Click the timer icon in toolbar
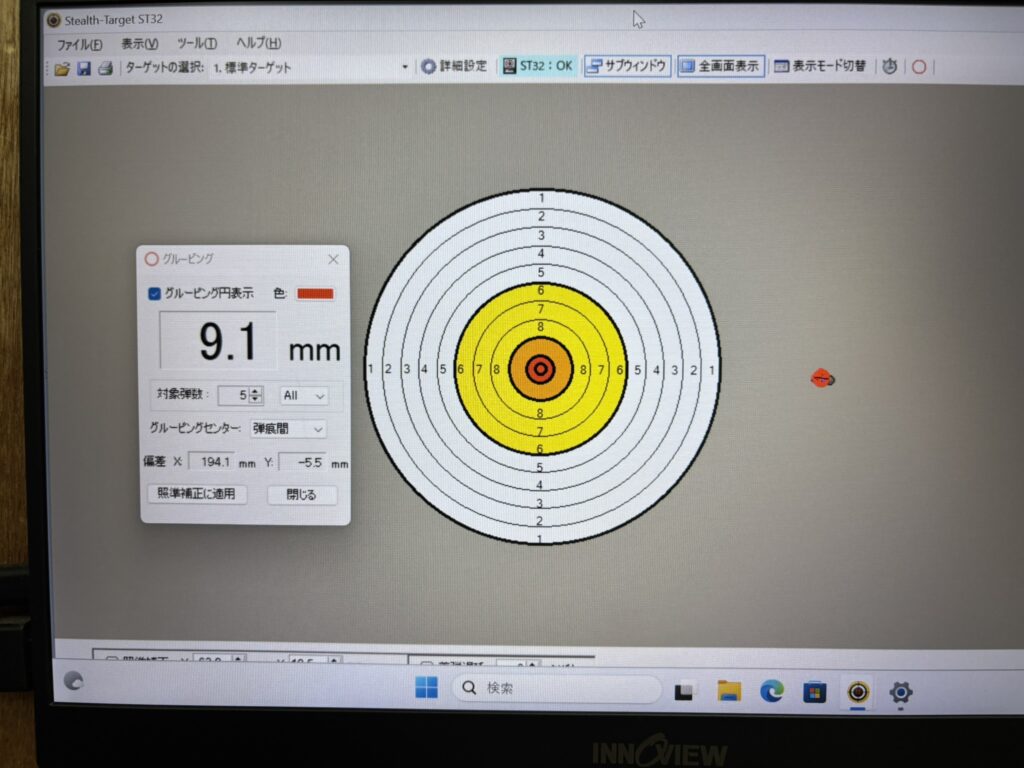1024x768 pixels. click(888, 67)
